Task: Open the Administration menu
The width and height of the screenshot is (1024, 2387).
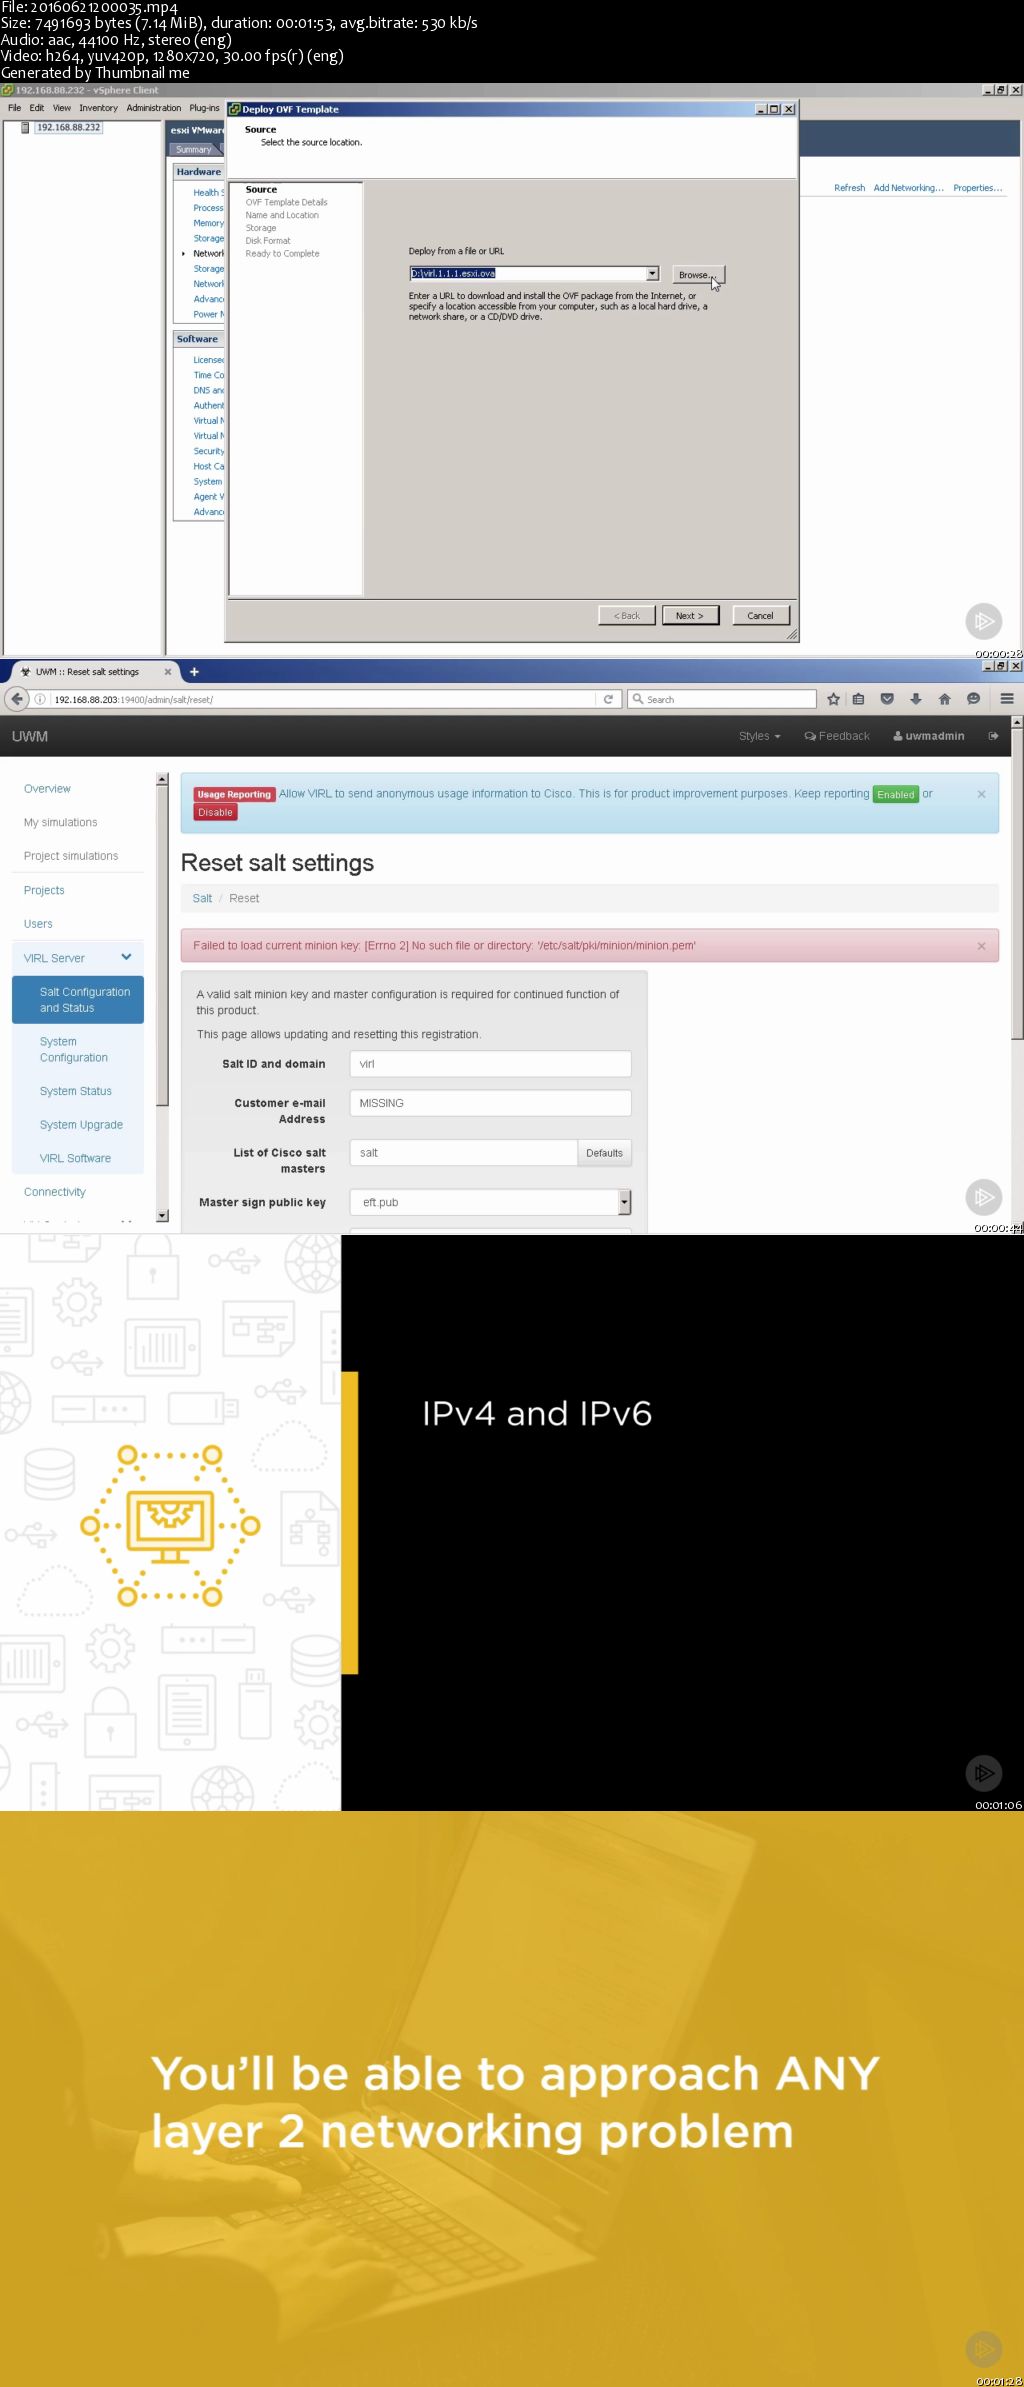Action: [x=154, y=108]
